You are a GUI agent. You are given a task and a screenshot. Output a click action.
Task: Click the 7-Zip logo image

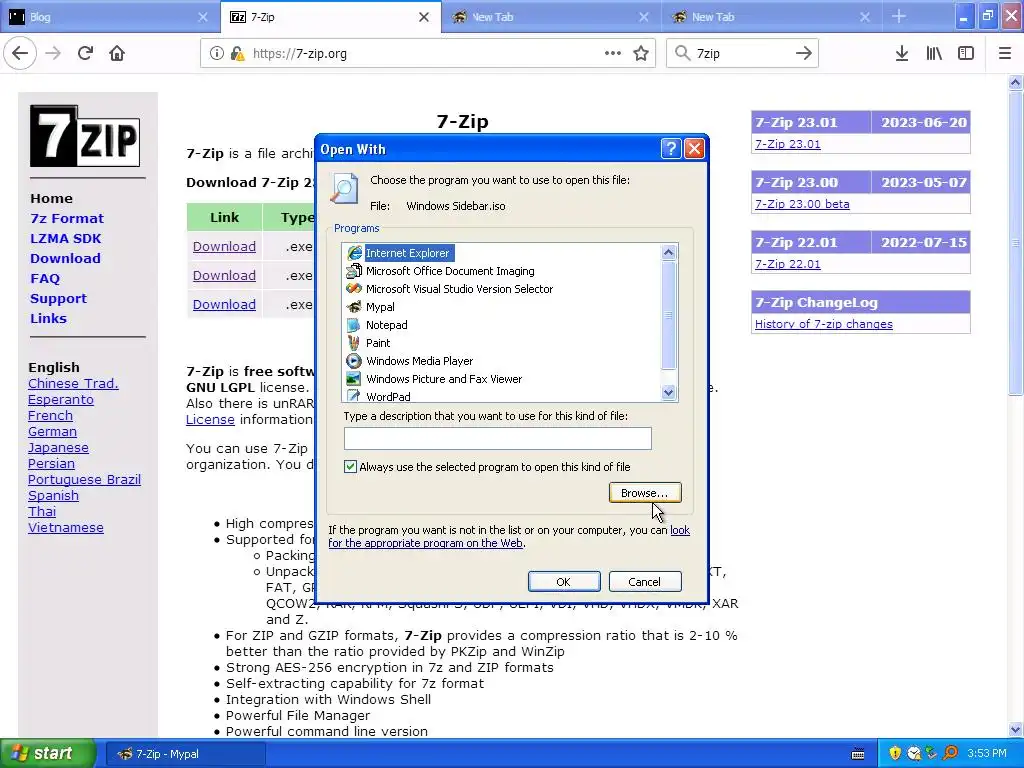pos(85,136)
